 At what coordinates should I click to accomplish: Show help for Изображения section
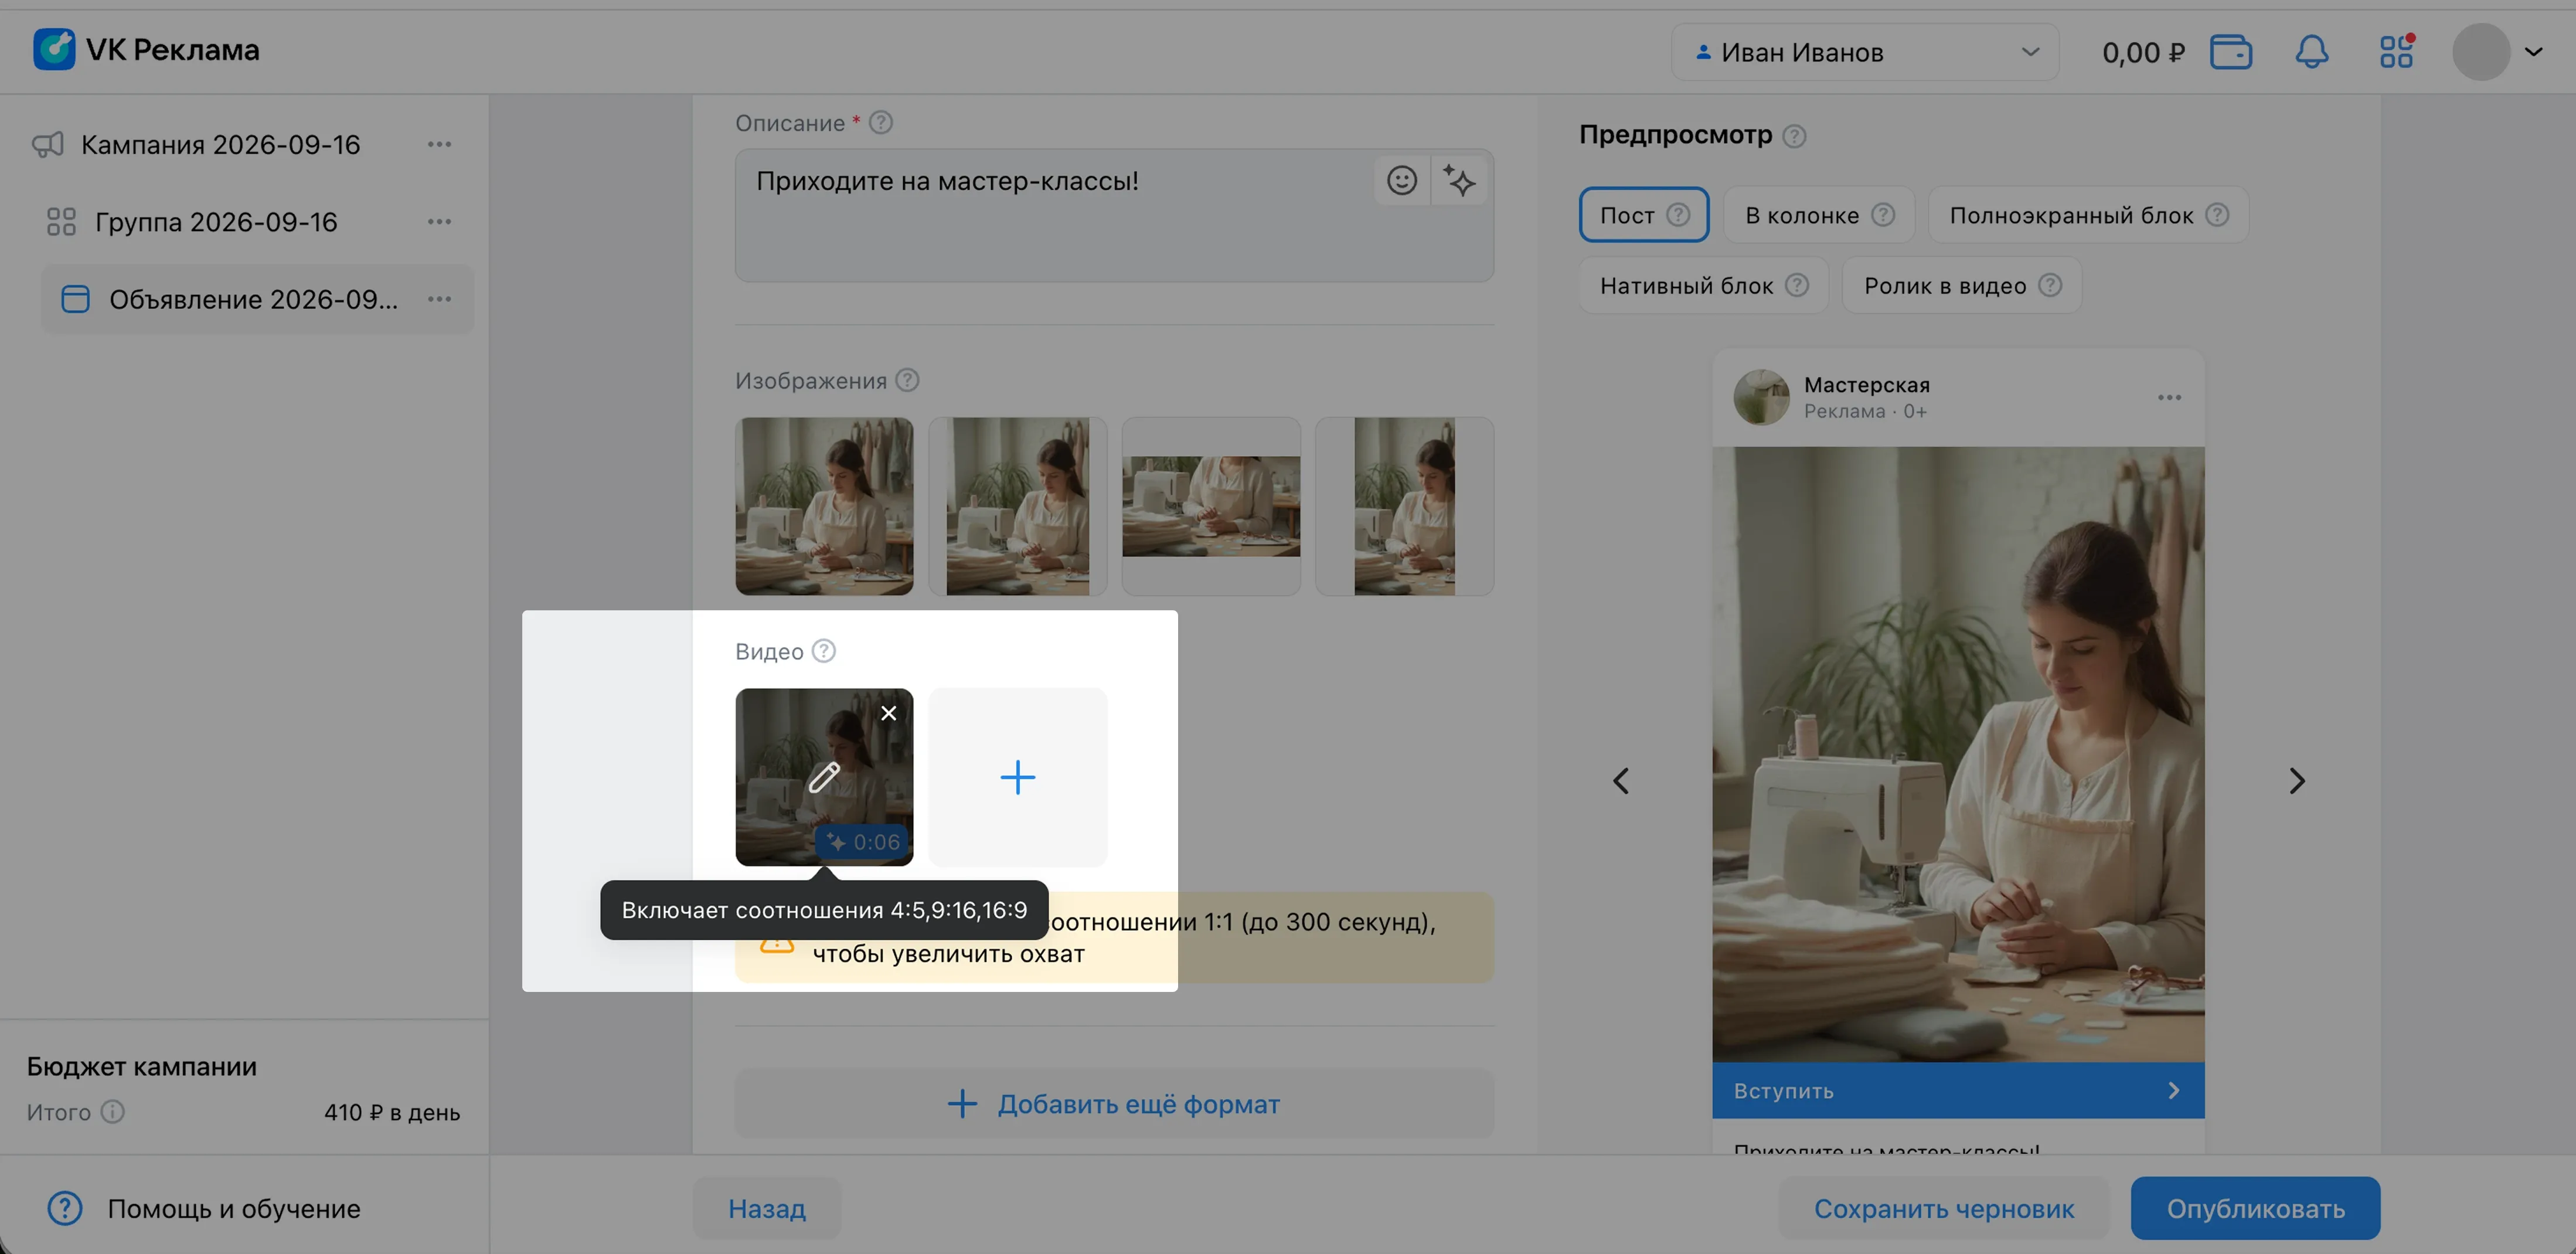click(907, 381)
